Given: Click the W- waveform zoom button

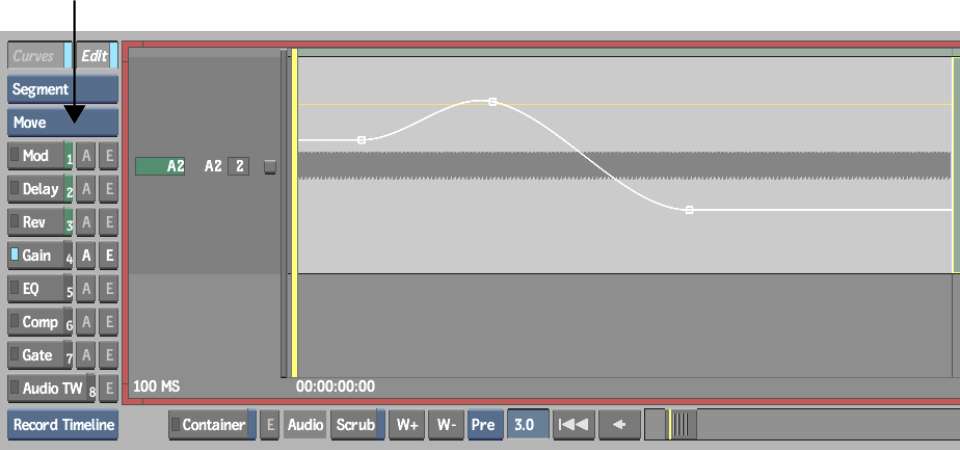Looking at the screenshot, I should pos(446,424).
